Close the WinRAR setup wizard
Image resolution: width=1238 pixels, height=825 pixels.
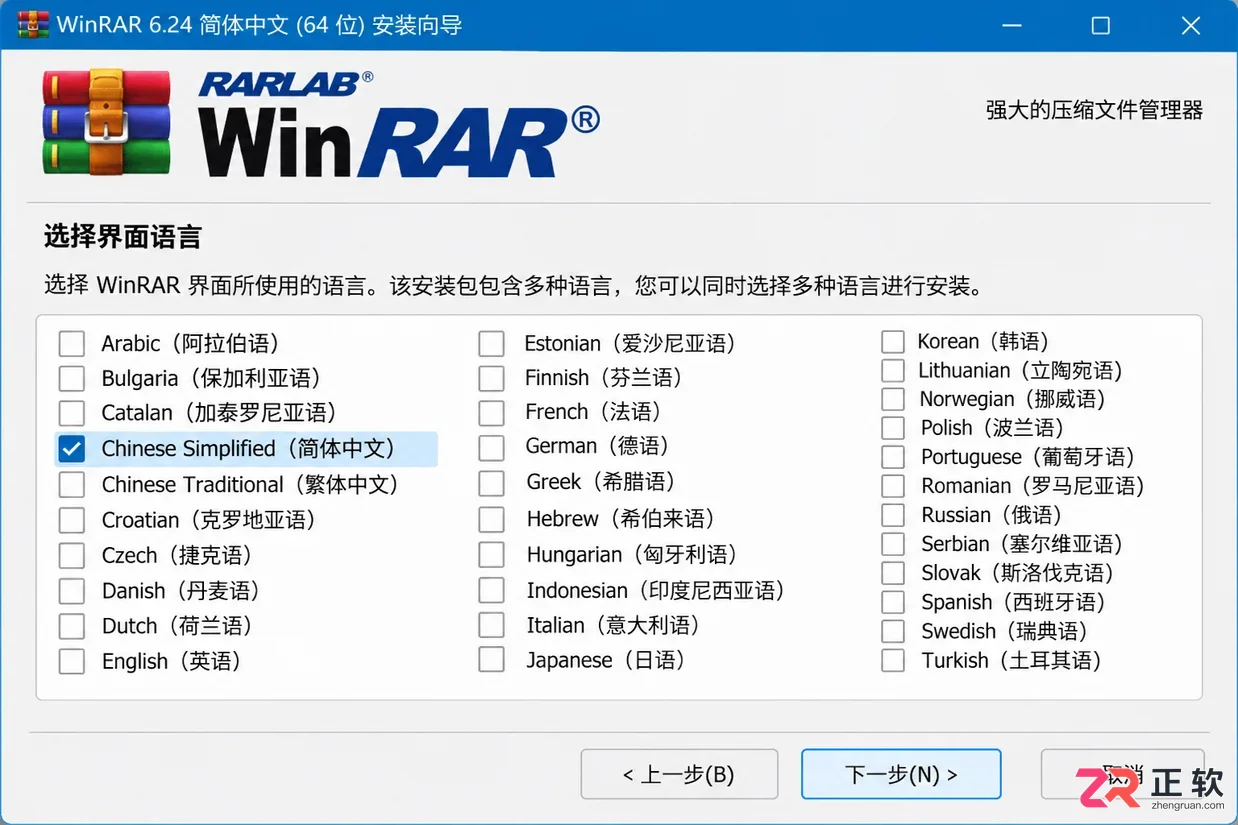(1190, 26)
